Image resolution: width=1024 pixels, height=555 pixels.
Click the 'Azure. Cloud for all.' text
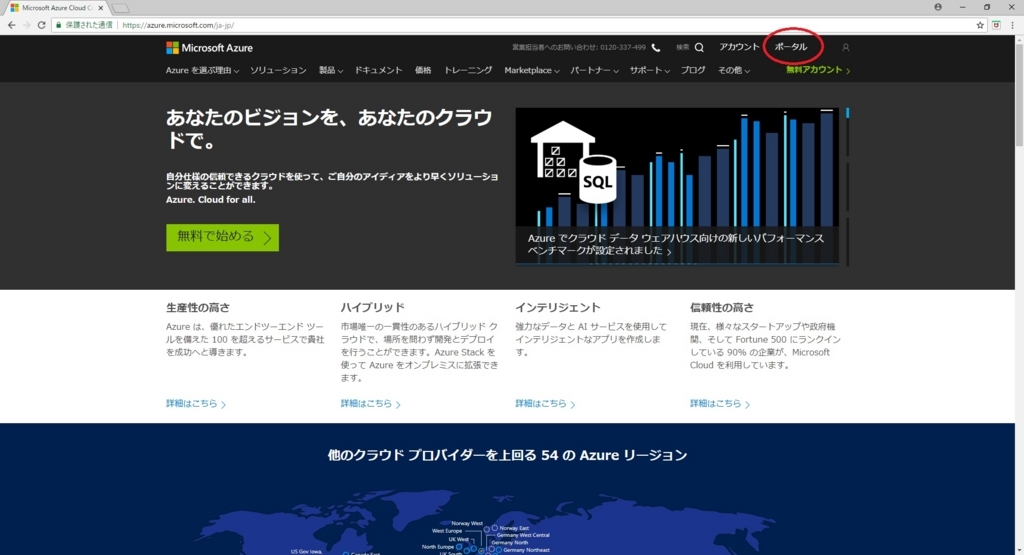pos(210,200)
